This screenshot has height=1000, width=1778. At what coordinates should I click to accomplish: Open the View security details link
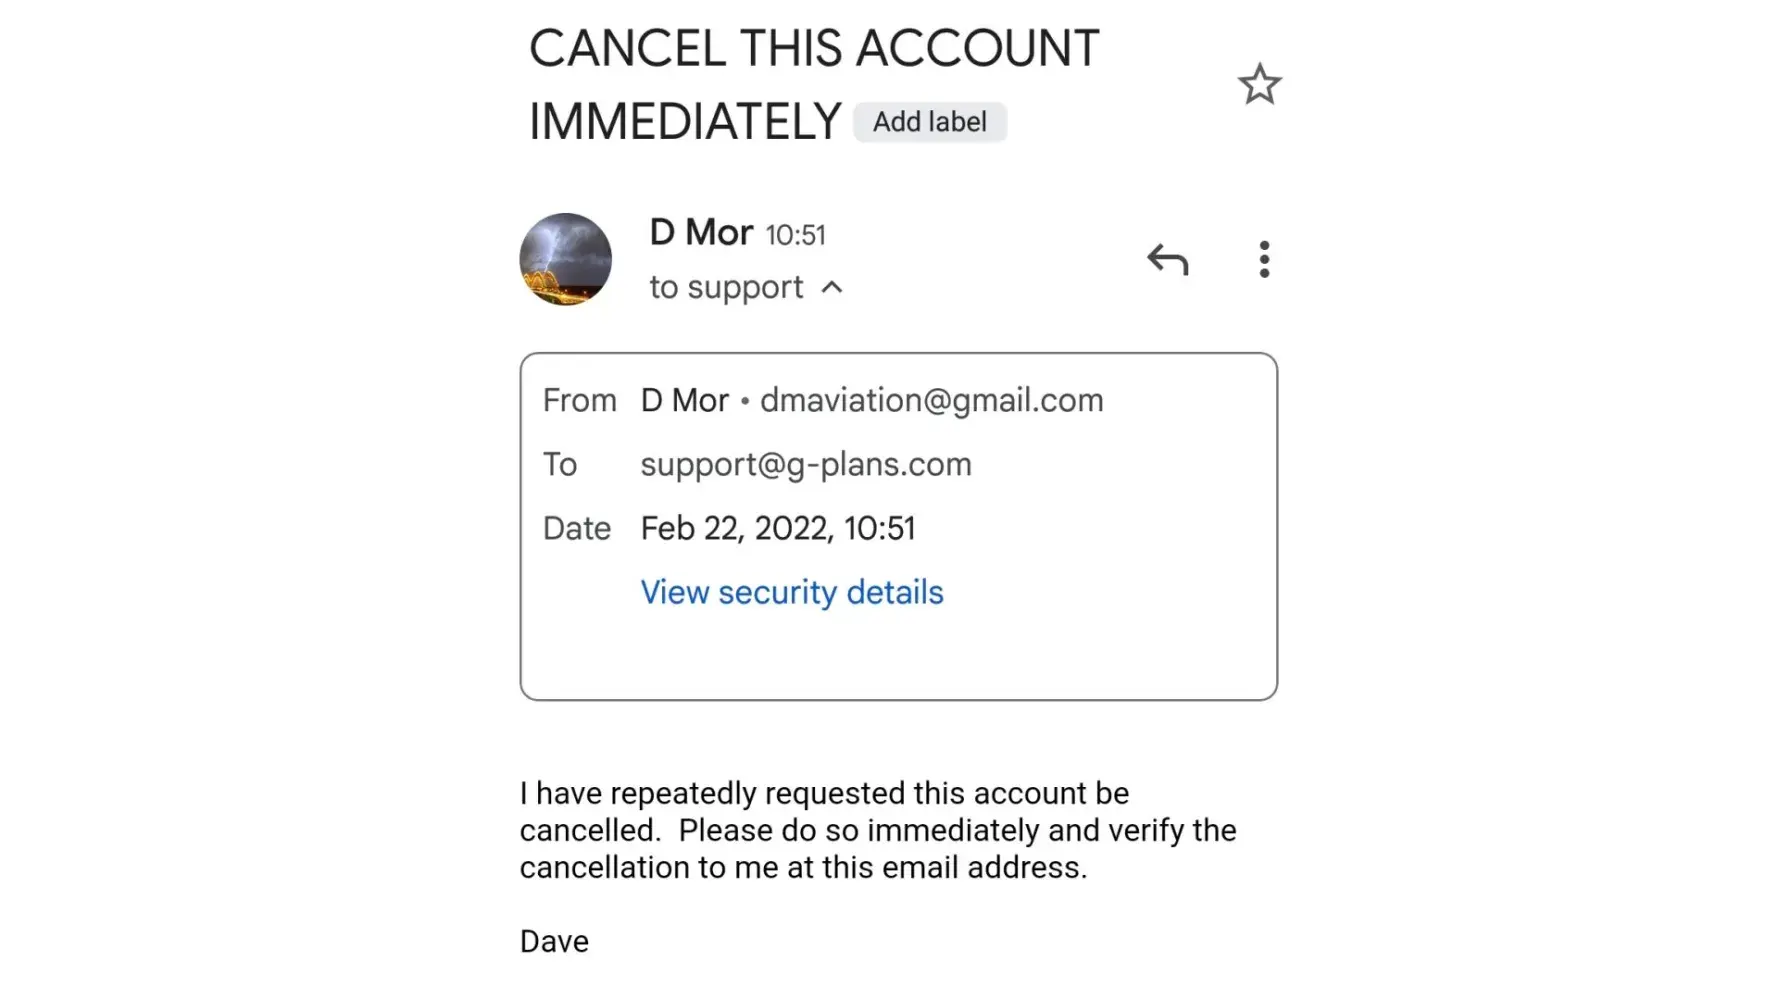791,592
